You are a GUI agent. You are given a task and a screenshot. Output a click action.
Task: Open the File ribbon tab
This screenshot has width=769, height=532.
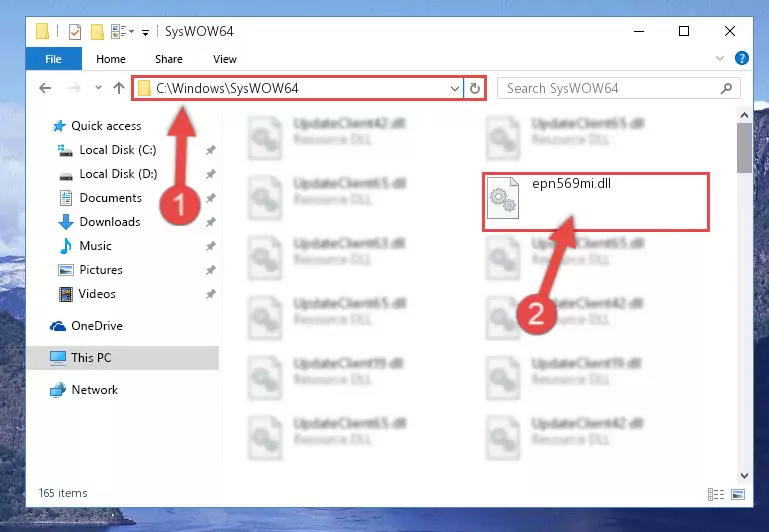53,59
